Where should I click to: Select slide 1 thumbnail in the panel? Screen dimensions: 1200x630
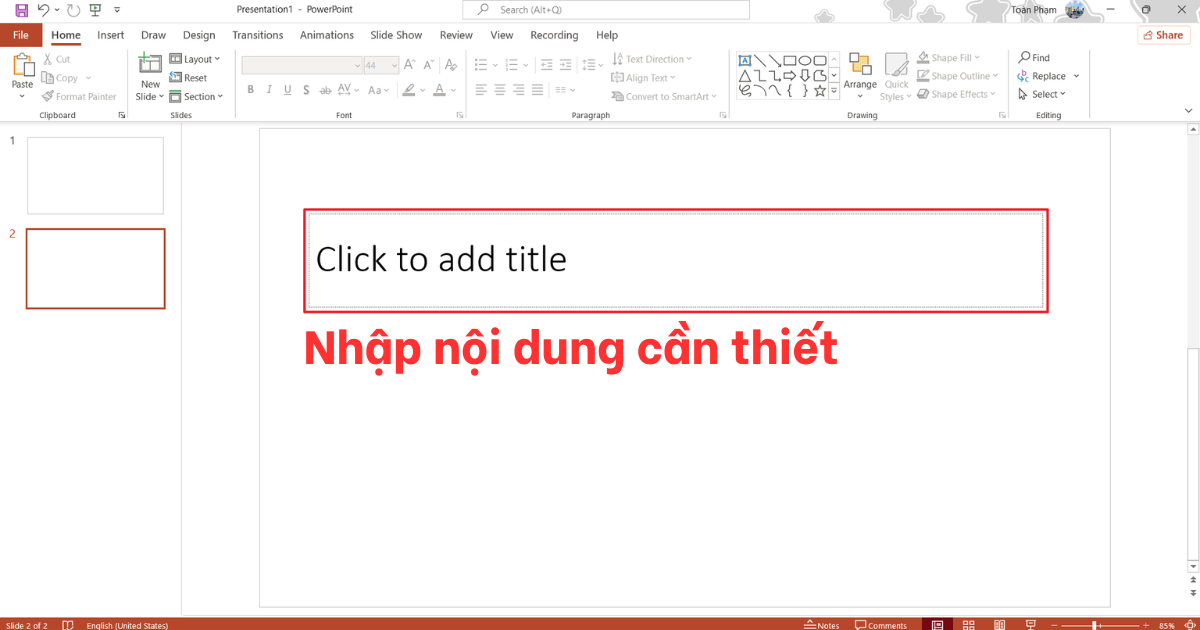point(95,175)
